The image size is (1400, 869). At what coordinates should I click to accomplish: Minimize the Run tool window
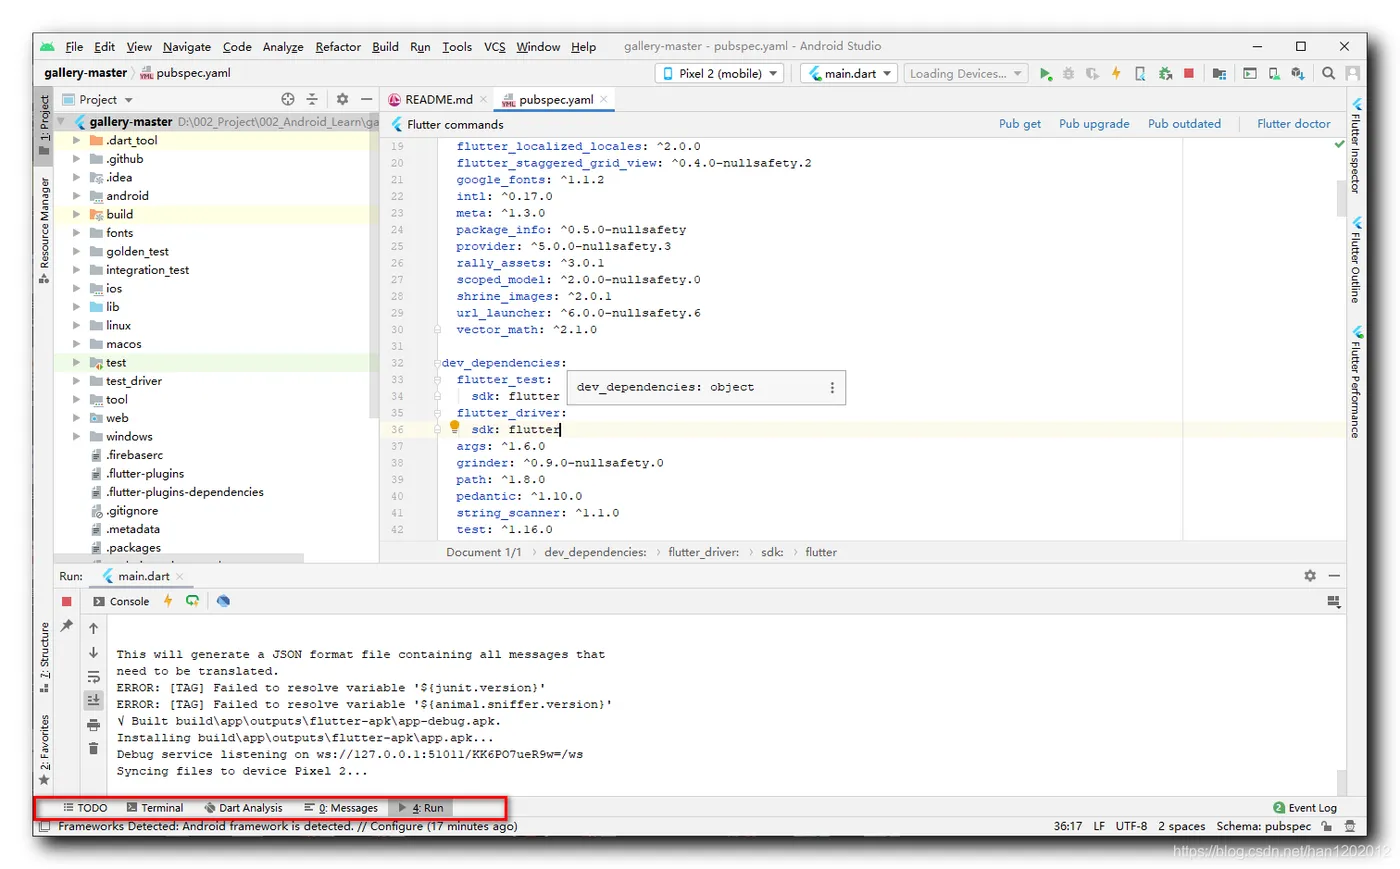1334,575
